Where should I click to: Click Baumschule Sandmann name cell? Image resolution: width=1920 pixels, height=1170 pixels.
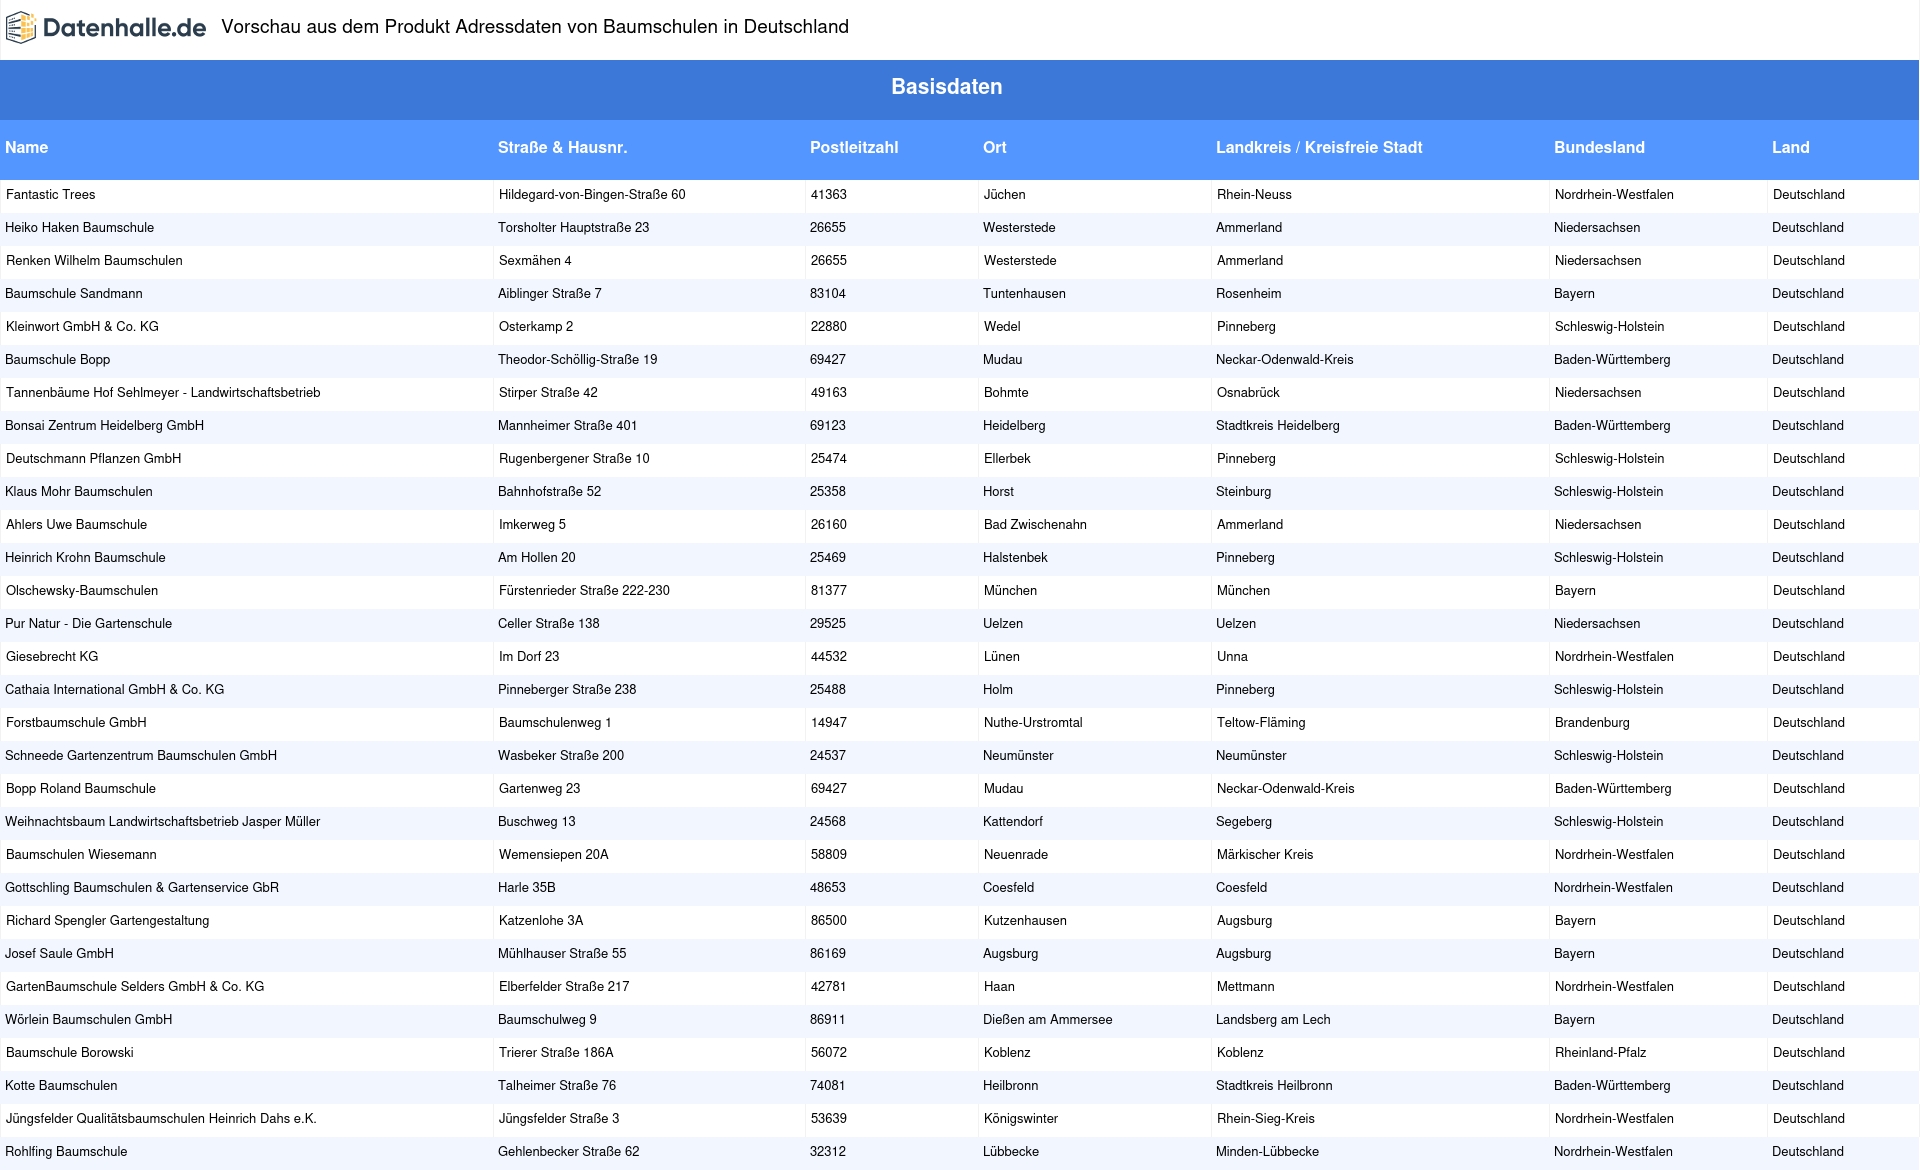click(x=74, y=294)
